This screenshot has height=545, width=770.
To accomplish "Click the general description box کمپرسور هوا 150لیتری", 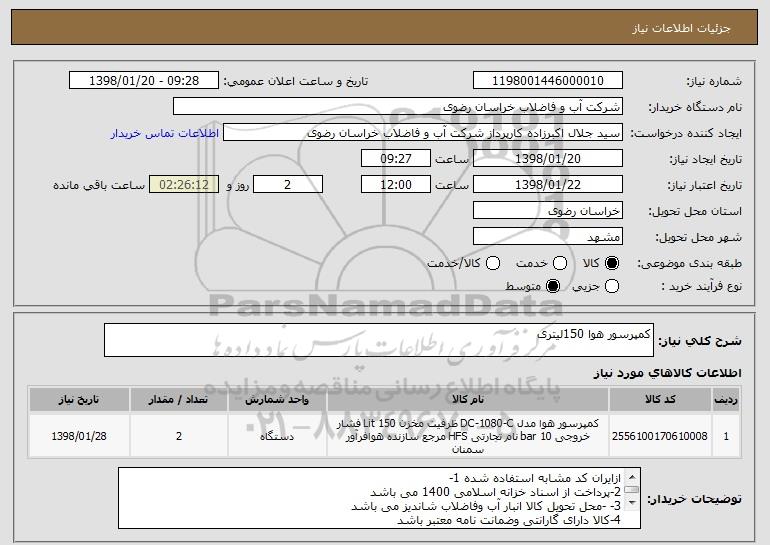I will tap(379, 340).
